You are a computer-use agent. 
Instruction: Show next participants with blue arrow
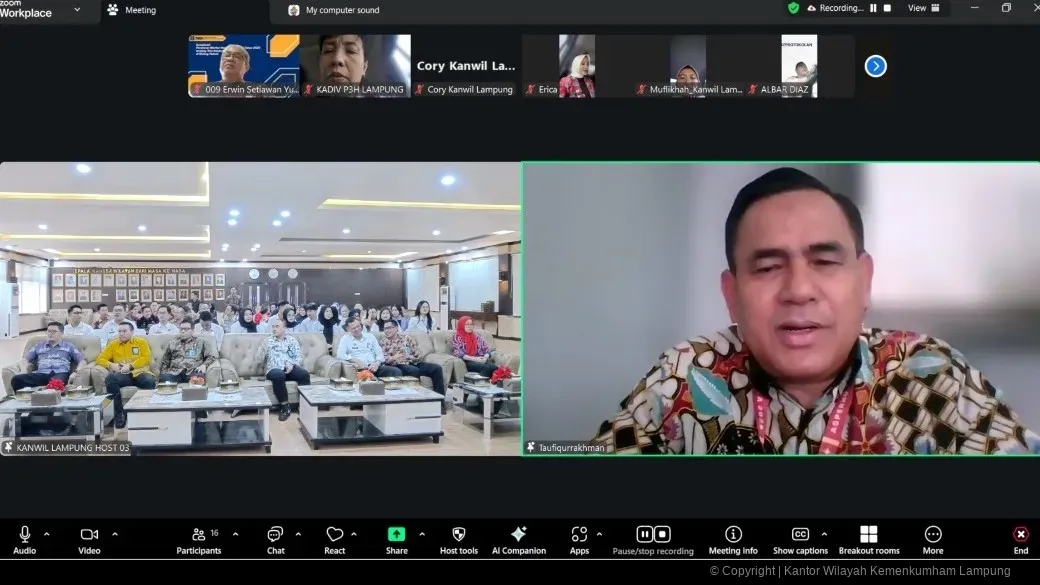(875, 66)
